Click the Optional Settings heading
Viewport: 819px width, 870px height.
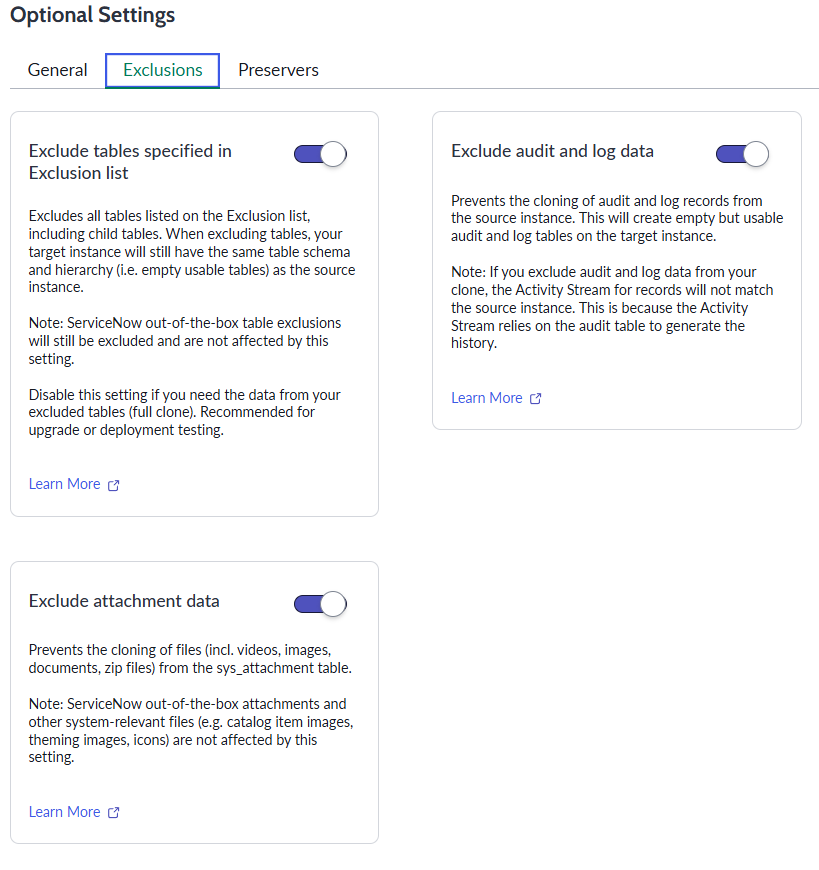click(92, 15)
